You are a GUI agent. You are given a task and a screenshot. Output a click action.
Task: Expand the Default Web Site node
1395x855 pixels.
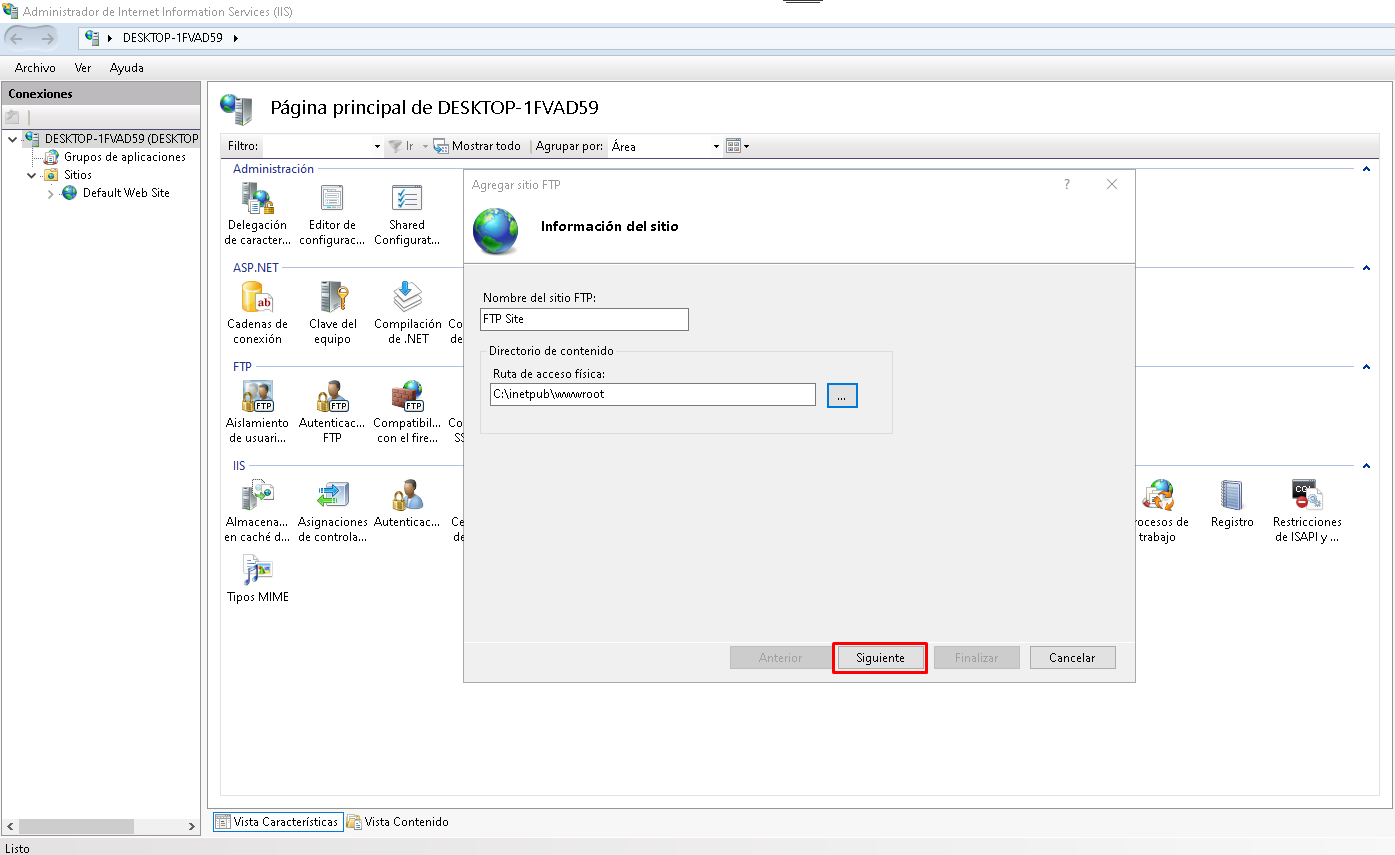pos(51,194)
